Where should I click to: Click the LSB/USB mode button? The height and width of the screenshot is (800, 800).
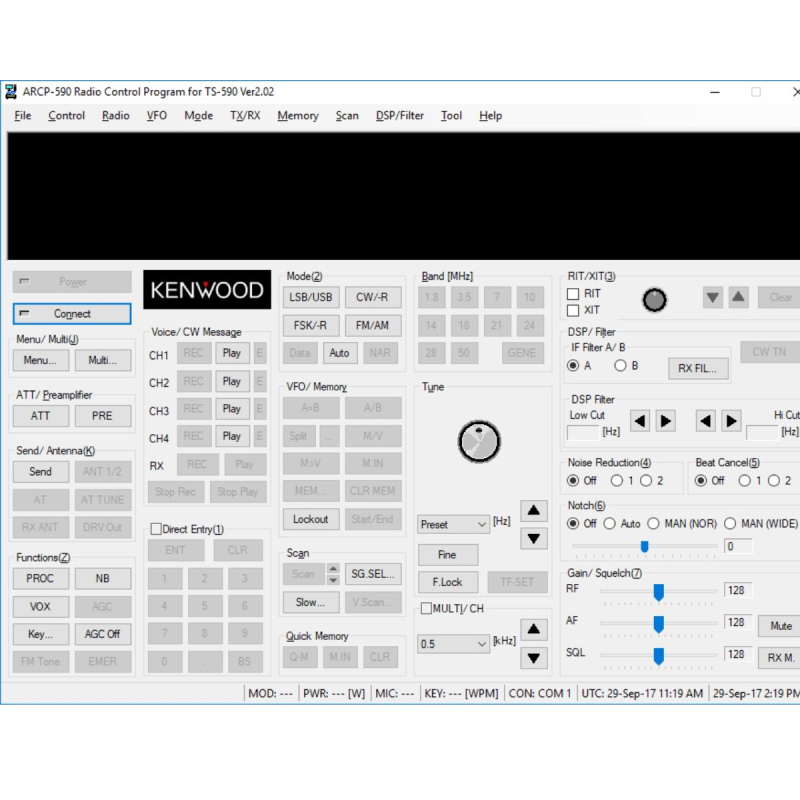[x=311, y=297]
